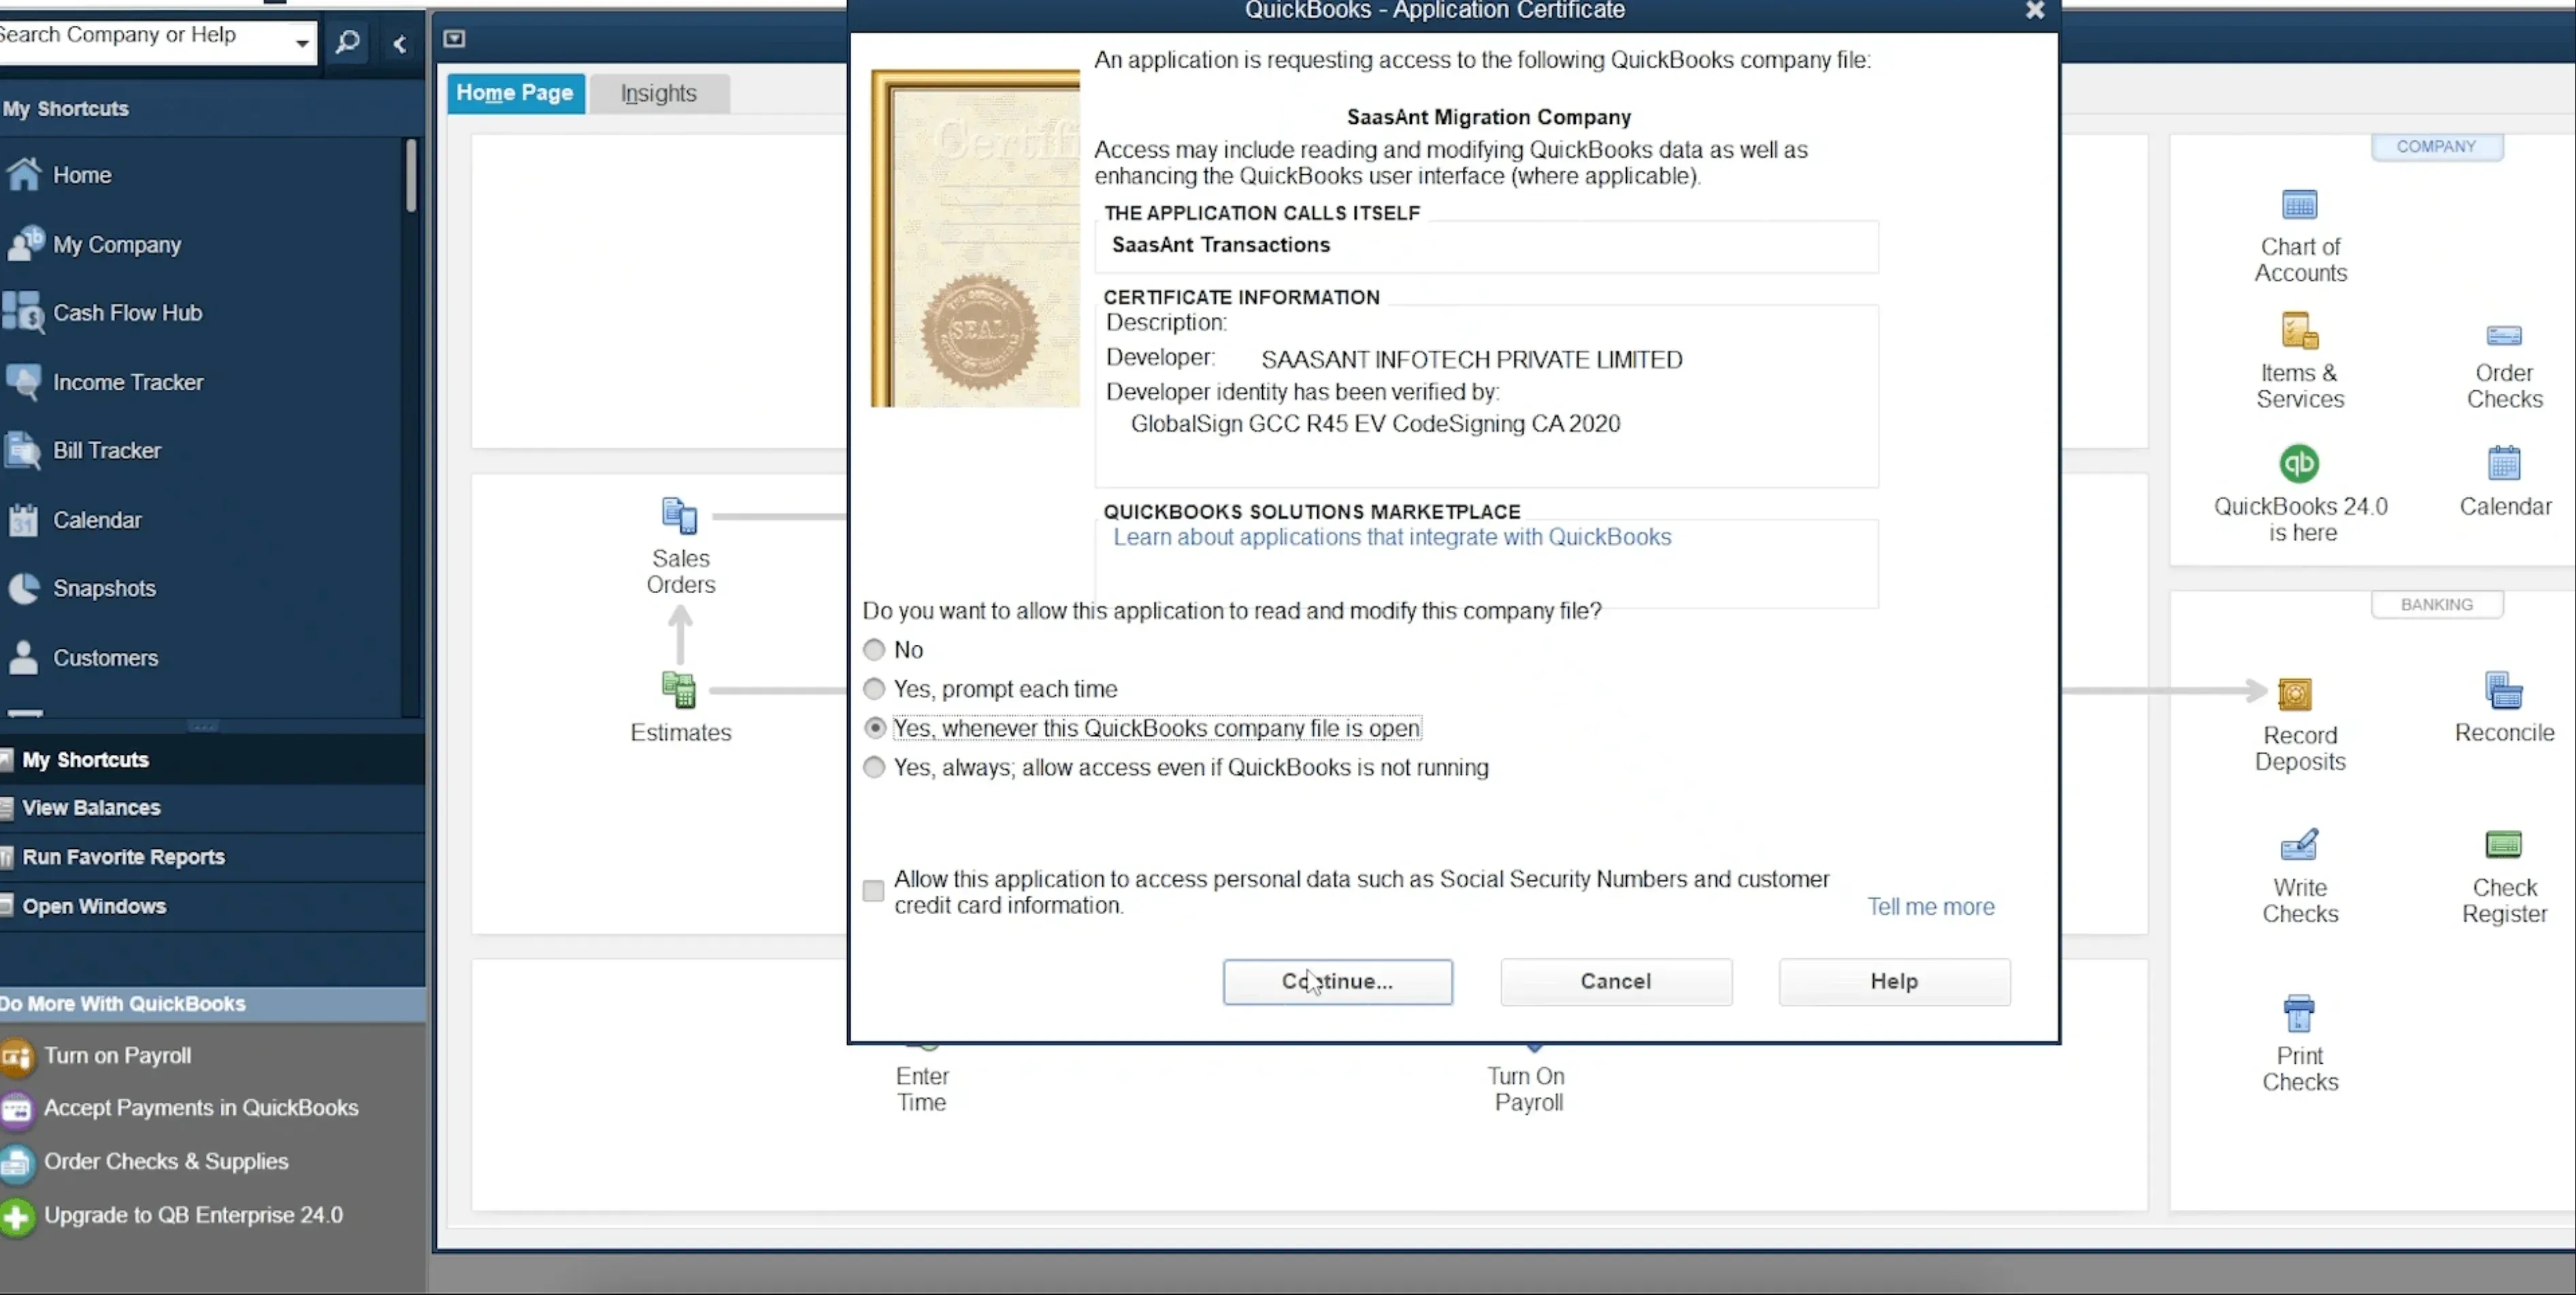This screenshot has height=1295, width=2576.
Task: Switch to Home Page tab
Action: 515,93
